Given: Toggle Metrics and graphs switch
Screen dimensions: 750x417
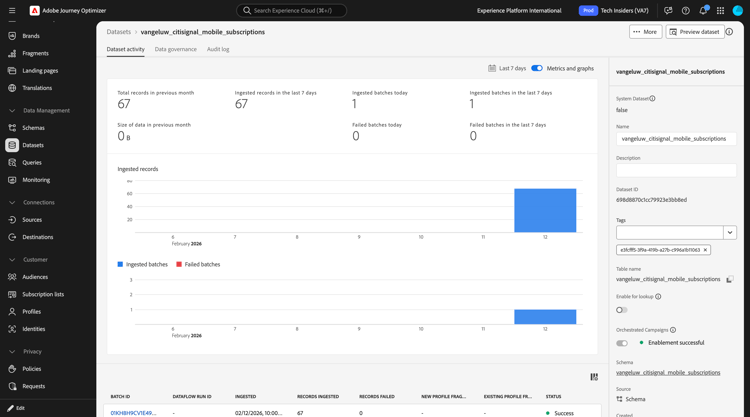Looking at the screenshot, I should (x=537, y=68).
